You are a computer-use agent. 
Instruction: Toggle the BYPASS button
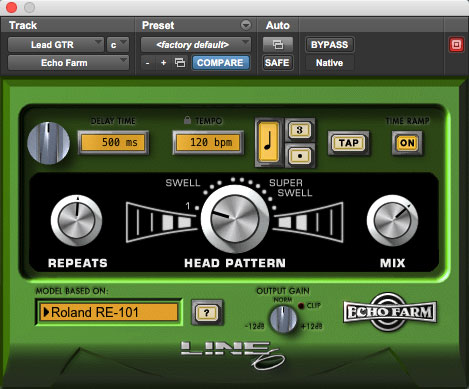[329, 45]
